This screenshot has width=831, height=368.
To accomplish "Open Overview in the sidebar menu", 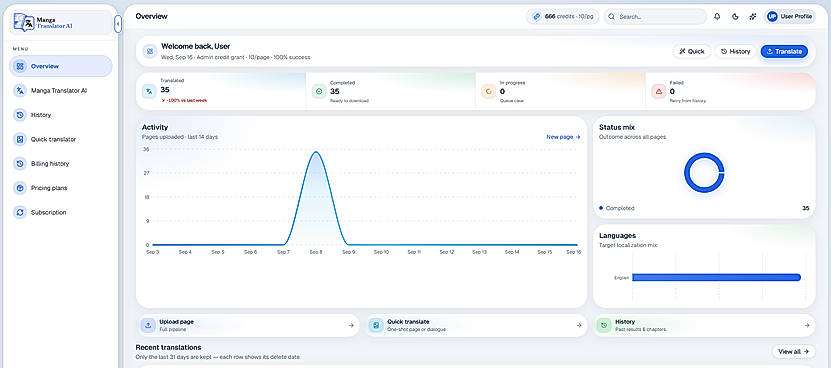I will 60,66.
